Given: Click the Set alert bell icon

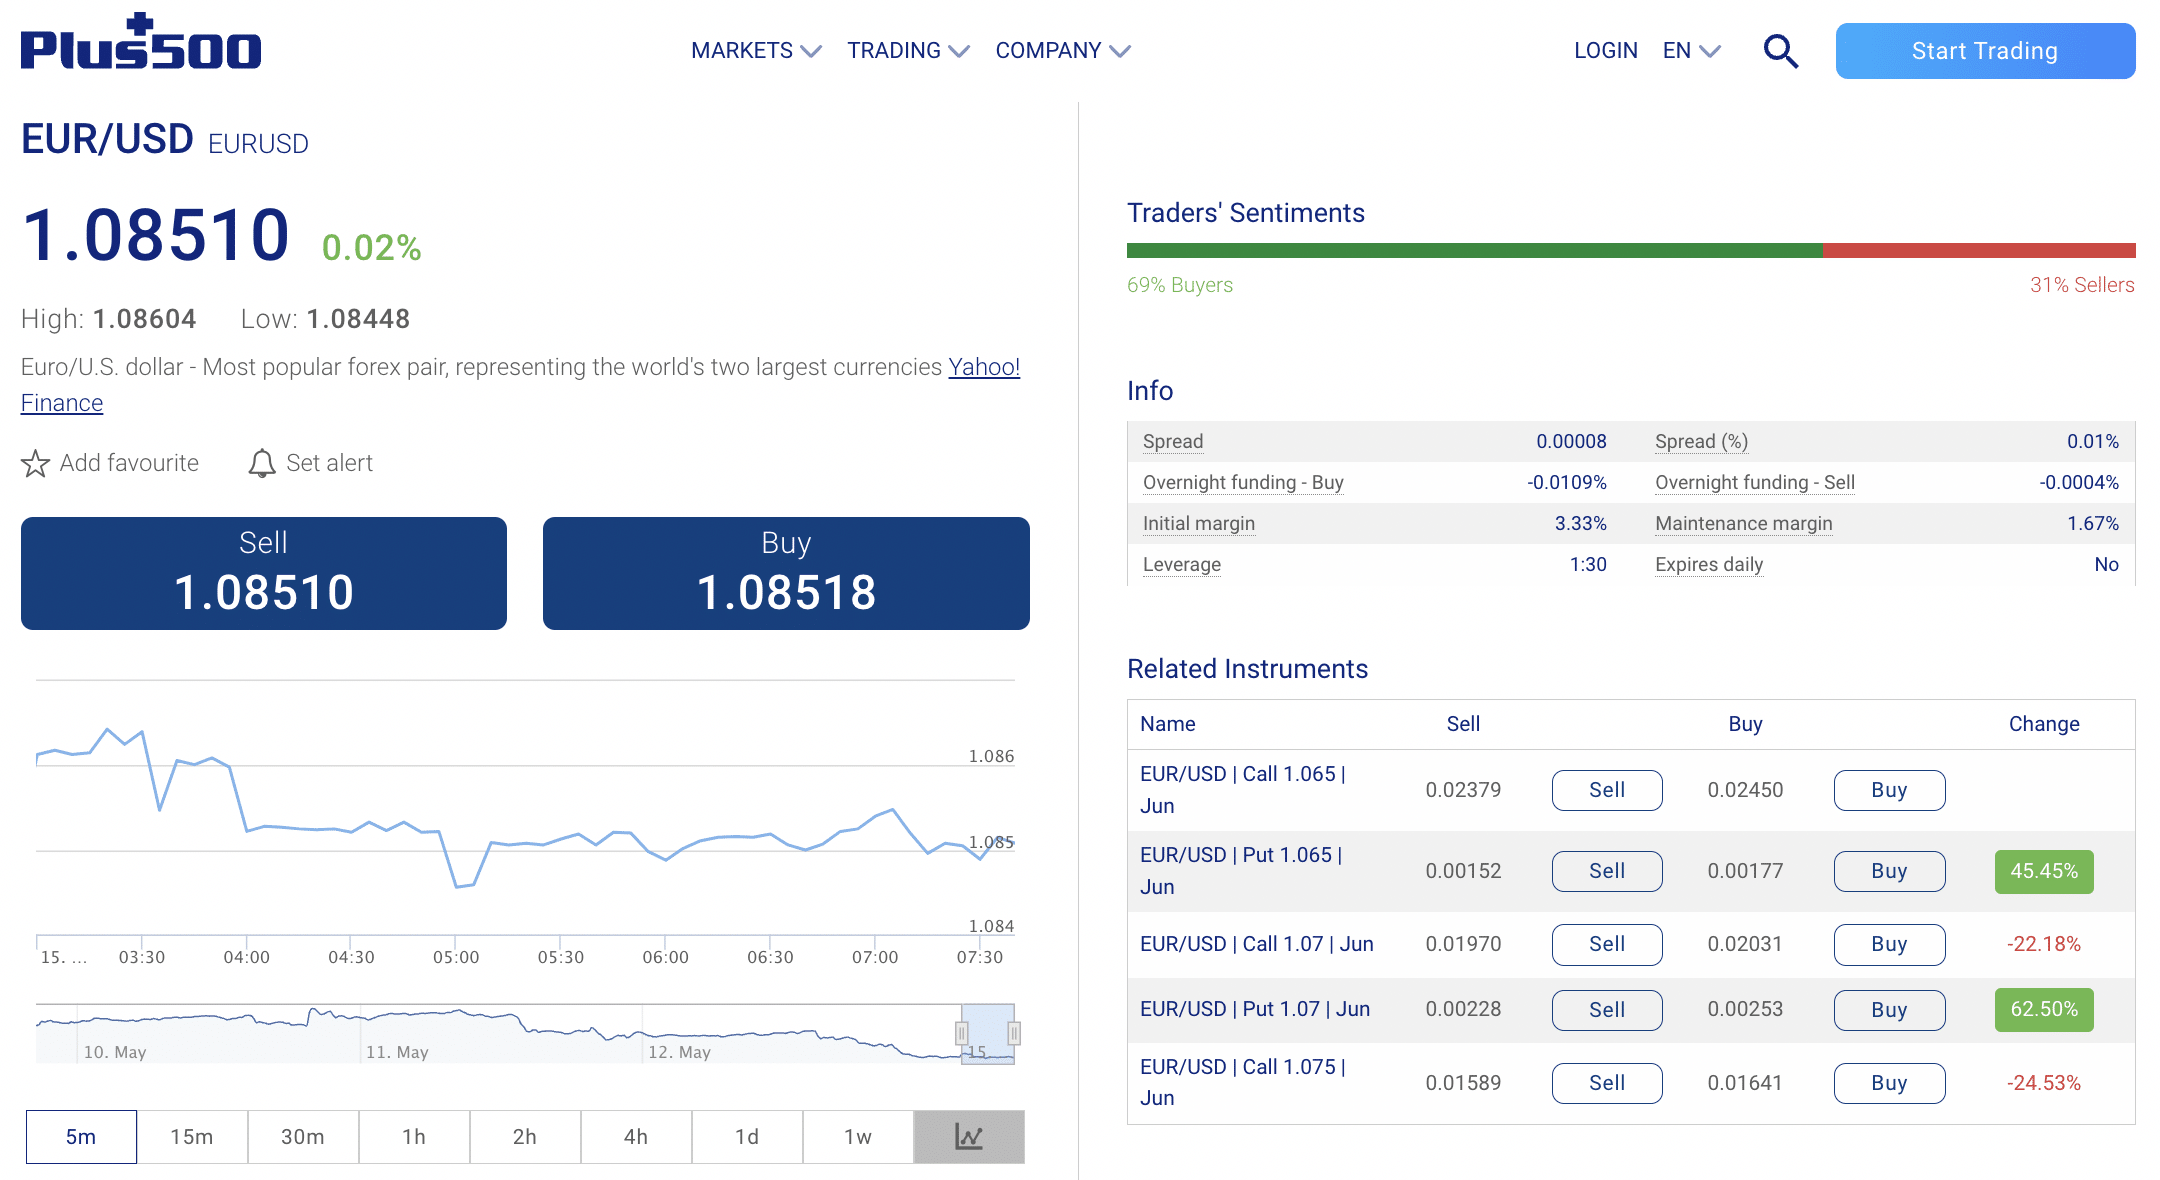Looking at the screenshot, I should tap(262, 463).
